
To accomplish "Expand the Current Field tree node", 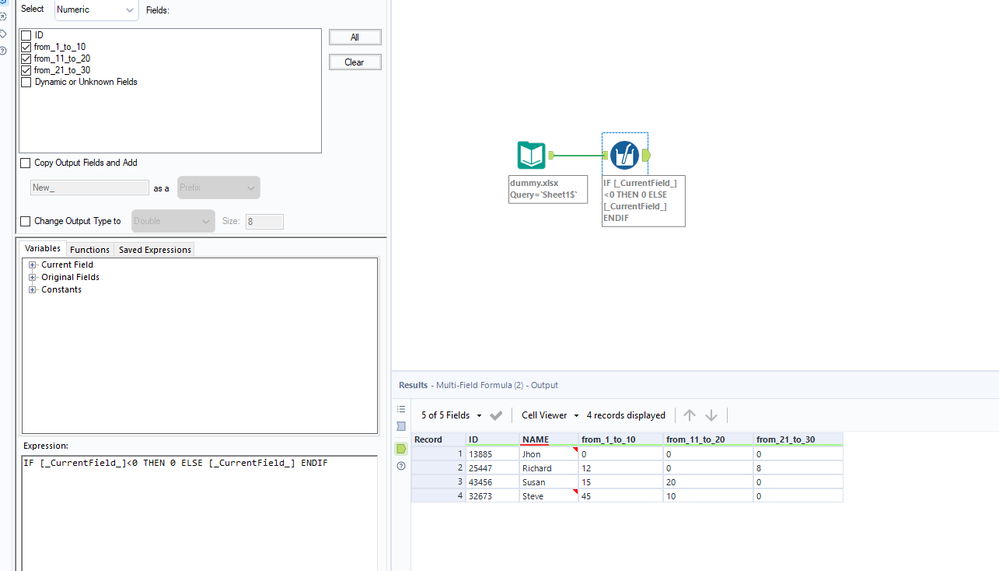I will point(32,264).
